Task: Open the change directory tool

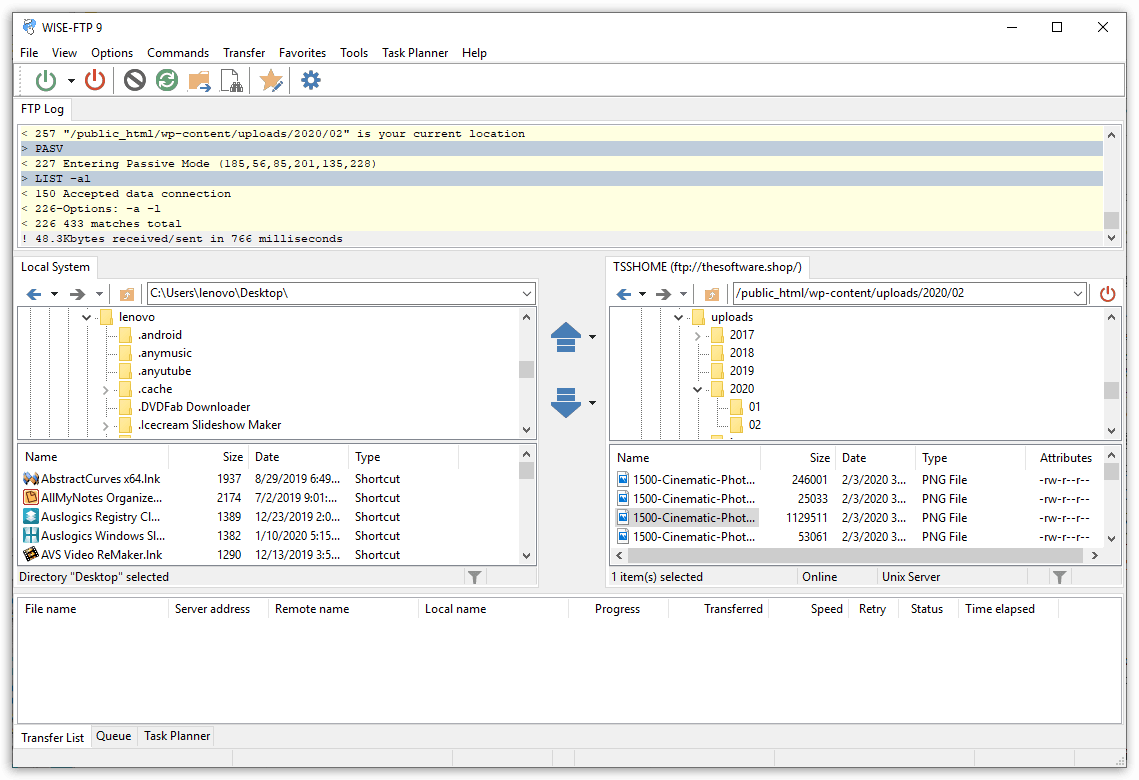Action: tap(200, 80)
